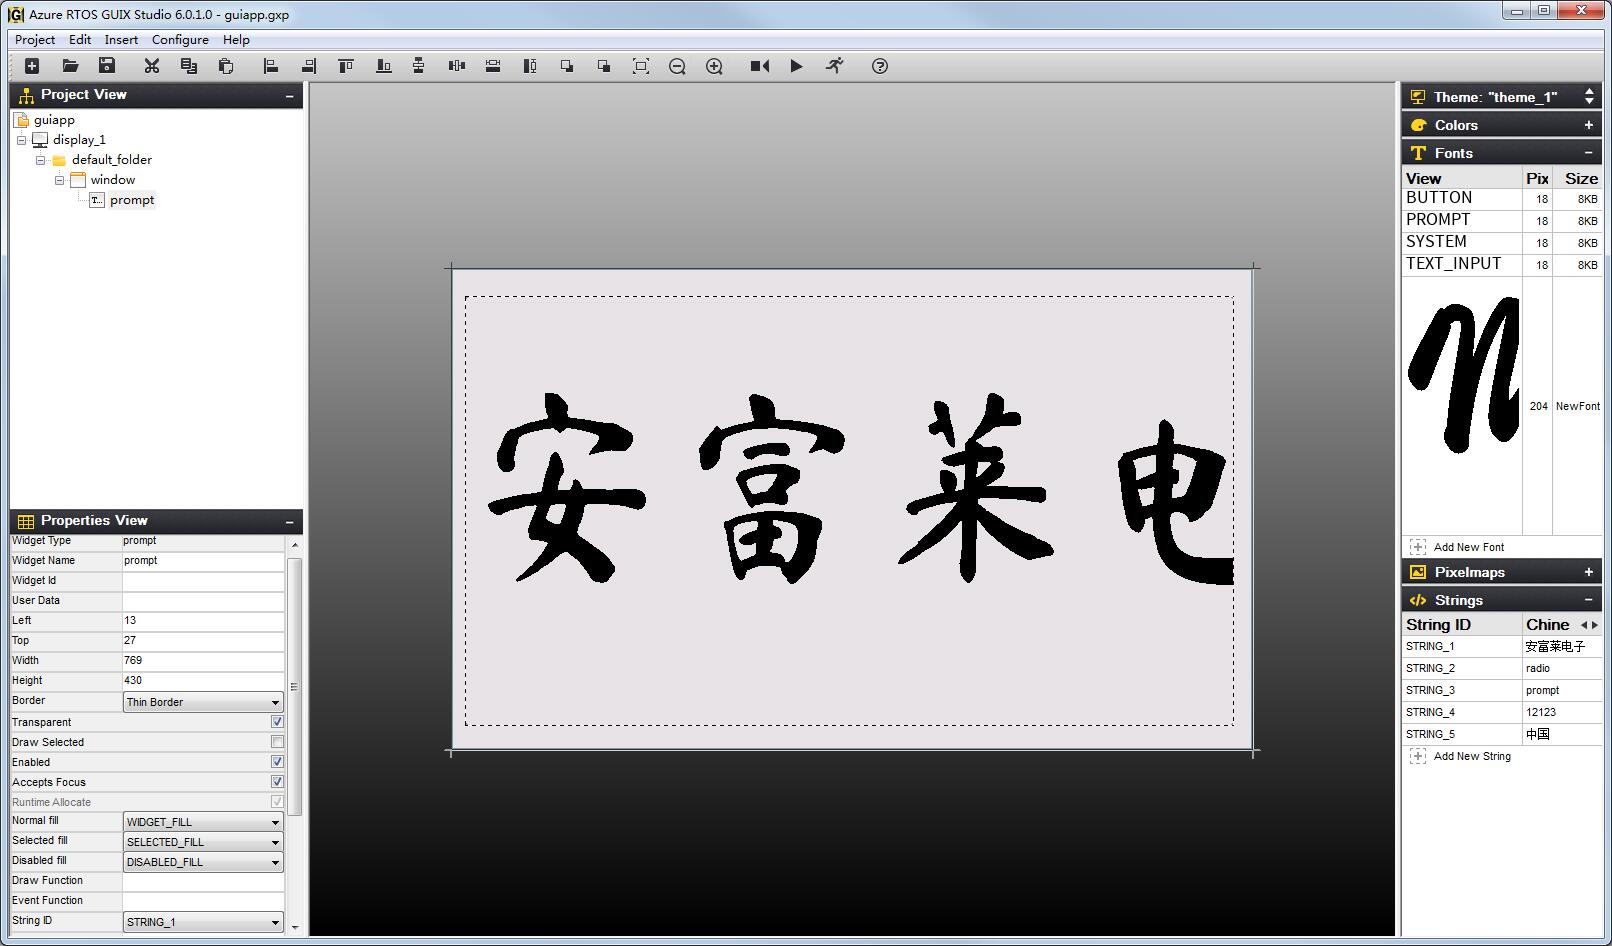Open the About help question mark icon
Screen dimensions: 1612x946
pos(880,66)
